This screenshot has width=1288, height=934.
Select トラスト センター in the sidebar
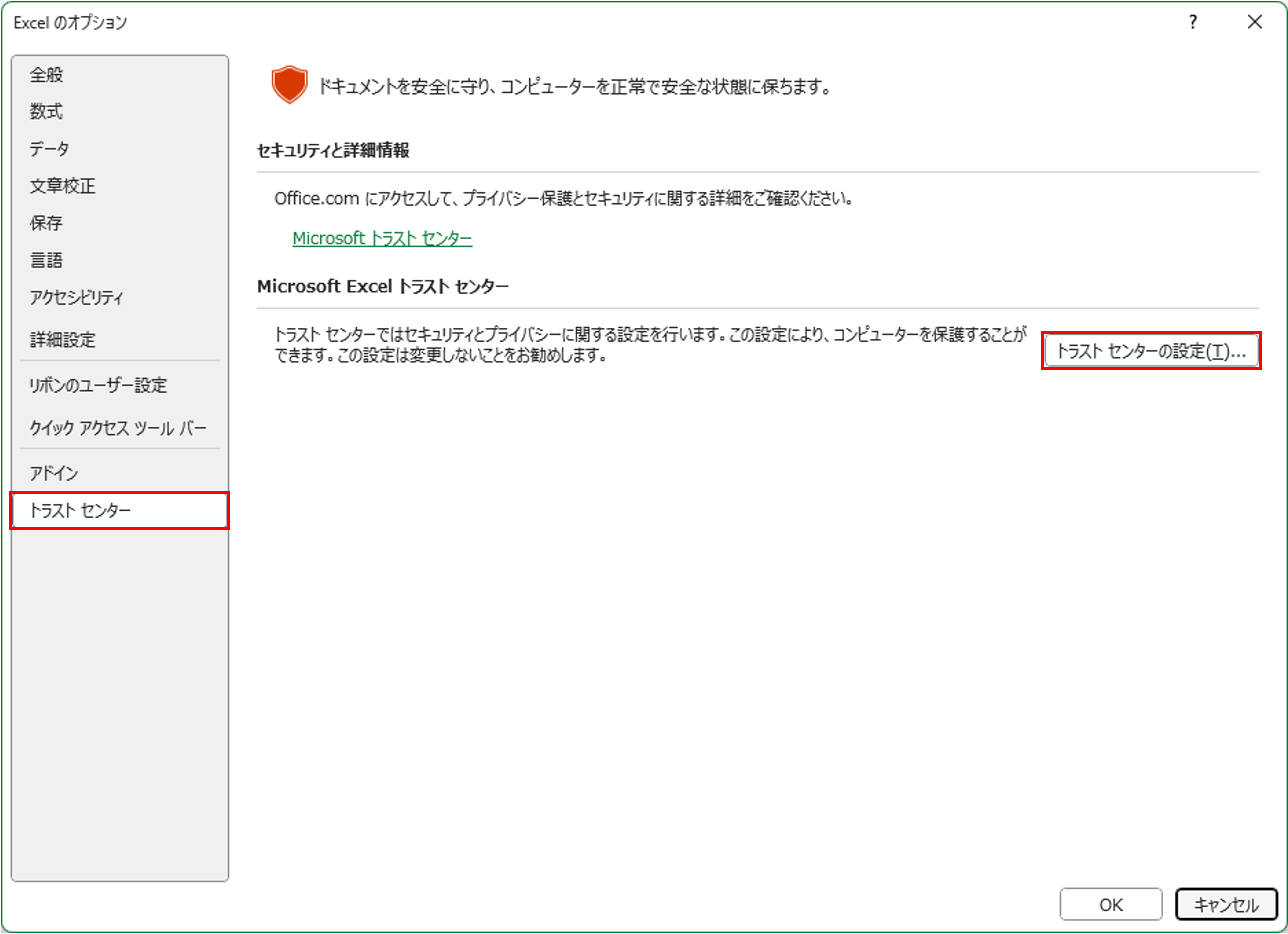(120, 510)
